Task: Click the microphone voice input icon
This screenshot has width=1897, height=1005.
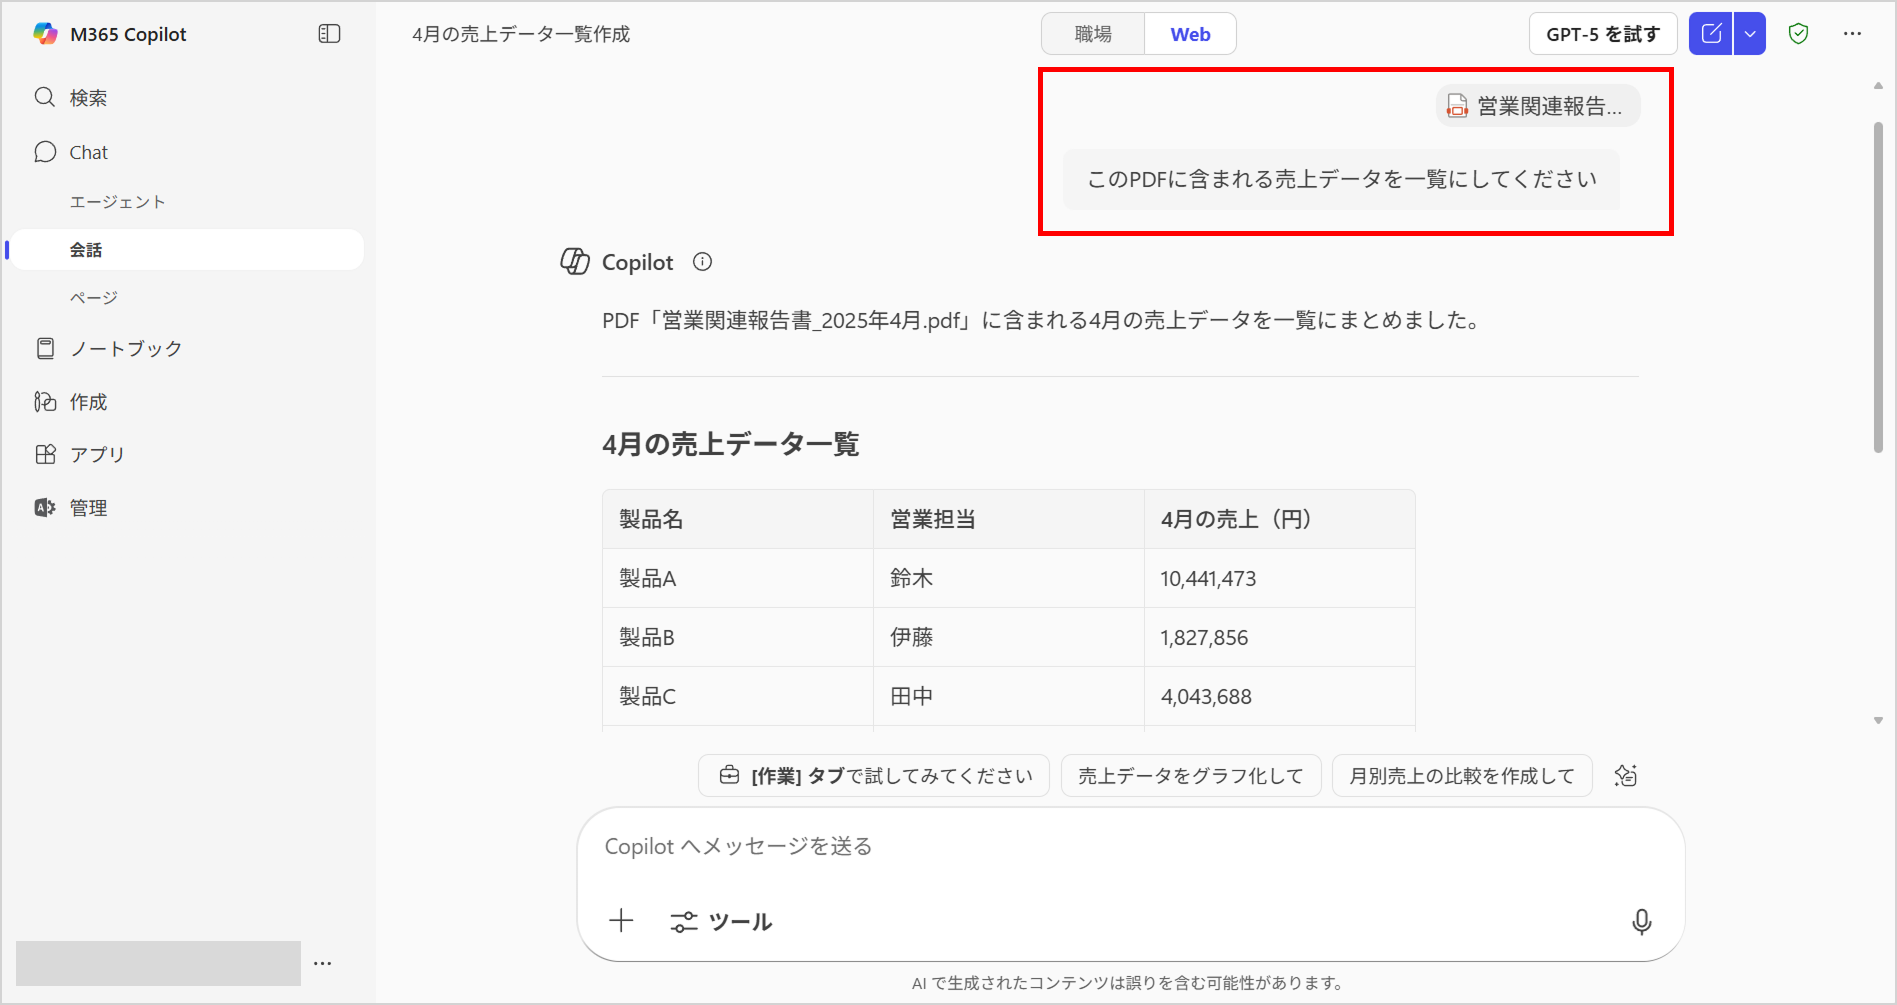Action: coord(1641,921)
